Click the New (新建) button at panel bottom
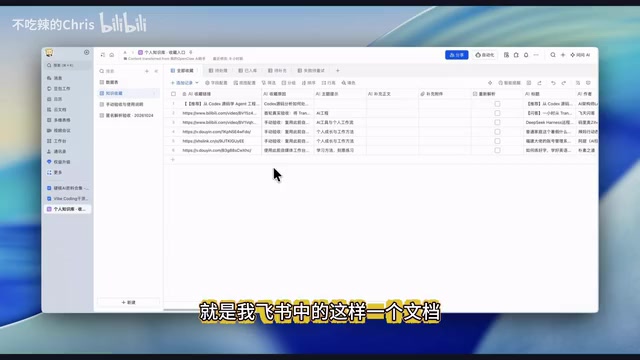The image size is (640, 360). 129,302
